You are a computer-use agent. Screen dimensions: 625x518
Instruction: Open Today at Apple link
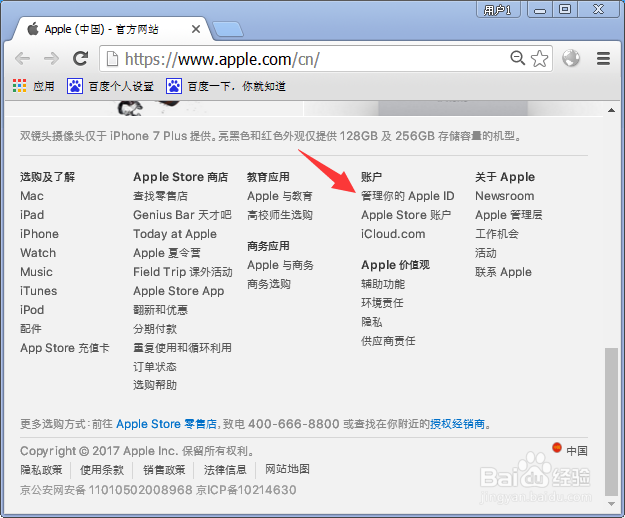(175, 234)
